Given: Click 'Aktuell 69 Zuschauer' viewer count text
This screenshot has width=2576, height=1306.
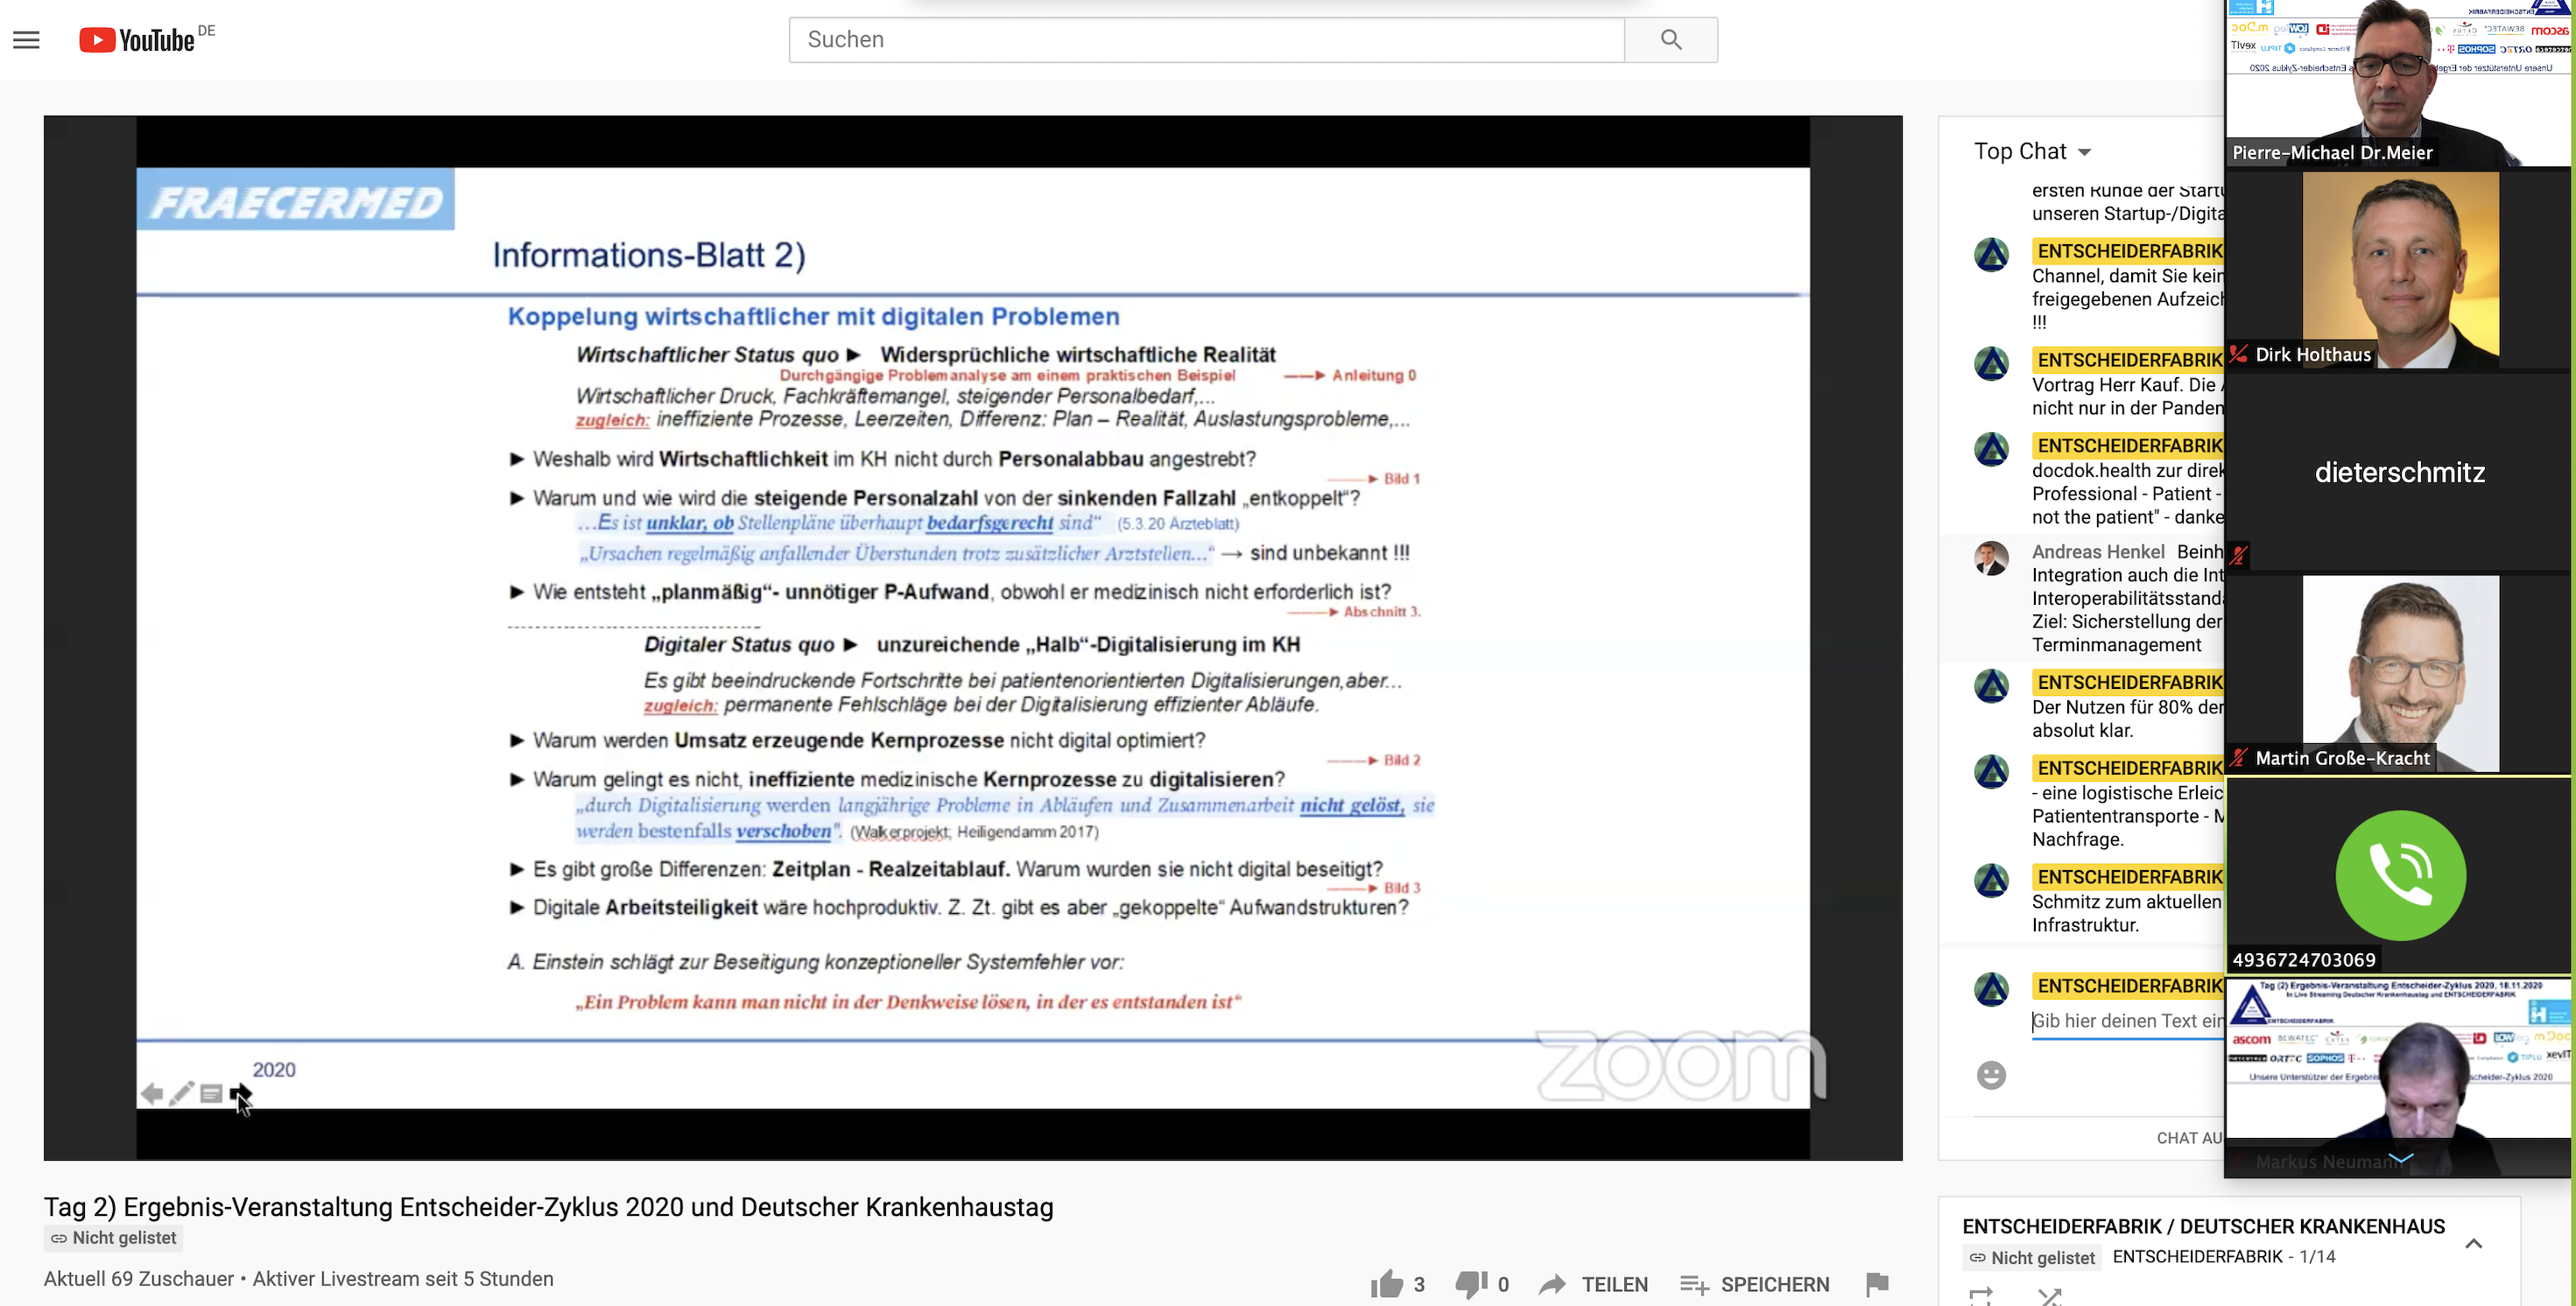Looking at the screenshot, I should pos(138,1279).
